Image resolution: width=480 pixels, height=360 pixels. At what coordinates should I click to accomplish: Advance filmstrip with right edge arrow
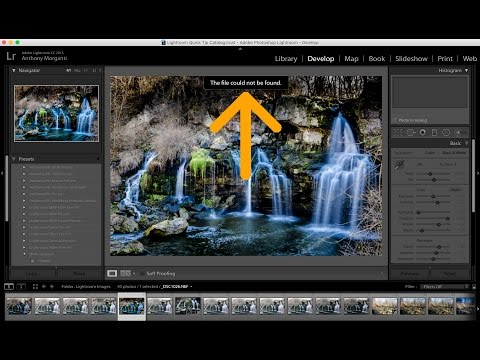click(x=478, y=309)
